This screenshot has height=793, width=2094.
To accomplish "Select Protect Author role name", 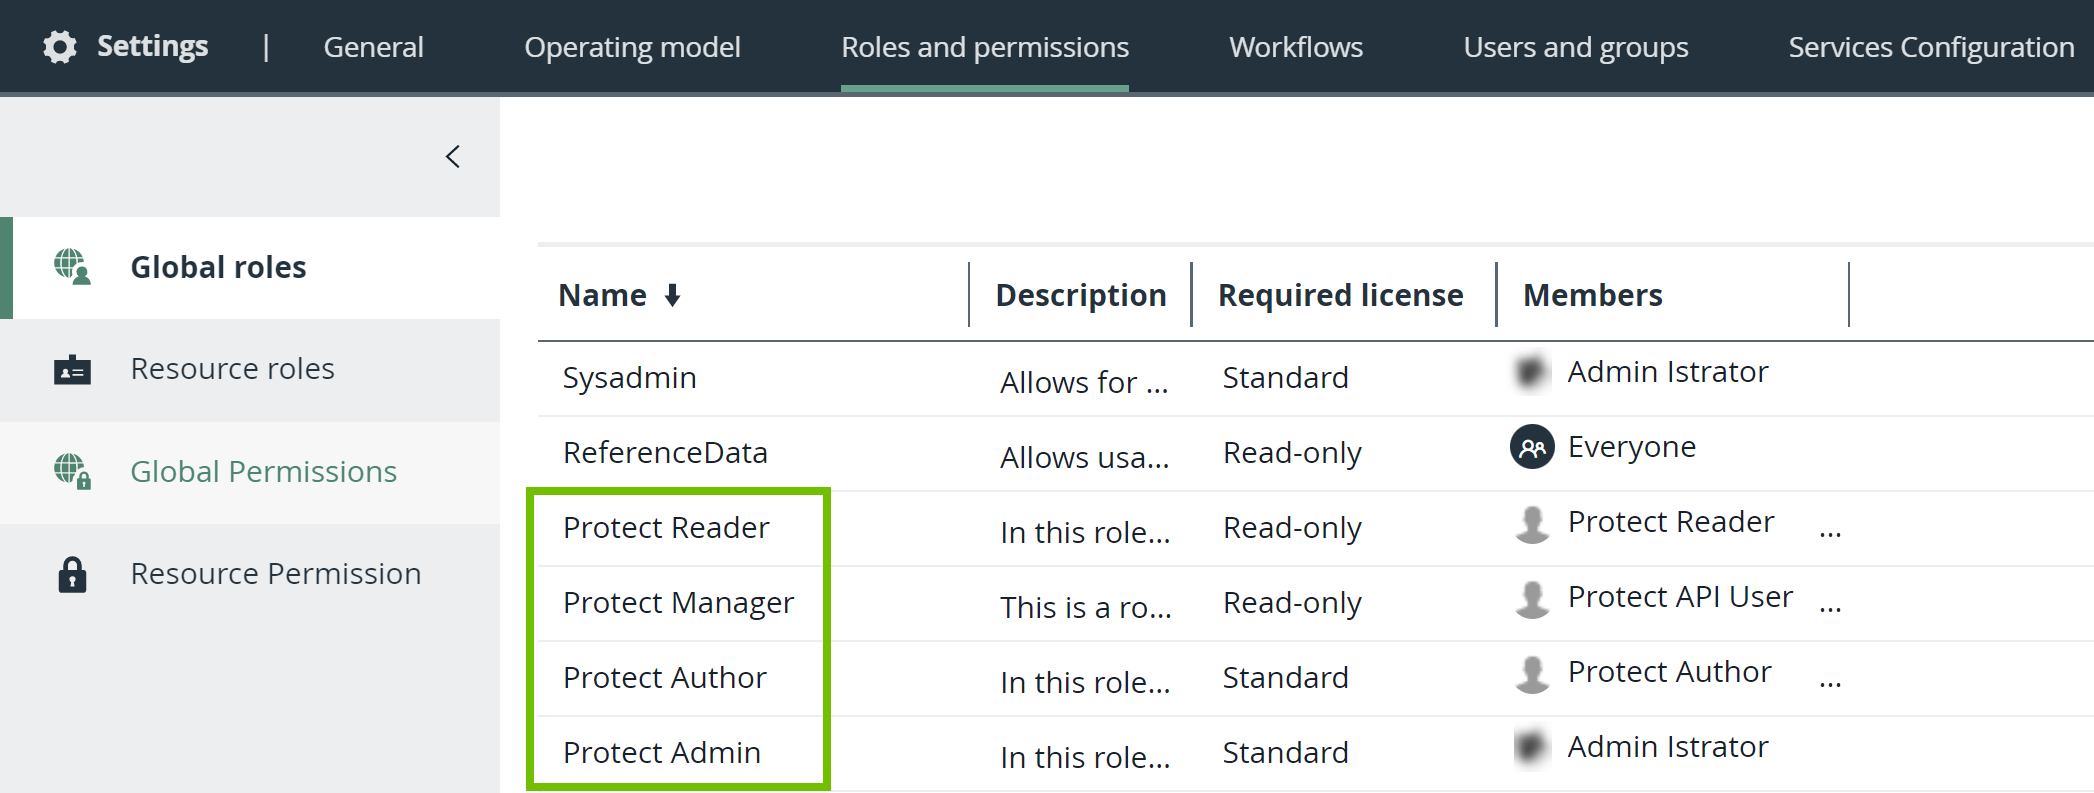I will tap(664, 677).
